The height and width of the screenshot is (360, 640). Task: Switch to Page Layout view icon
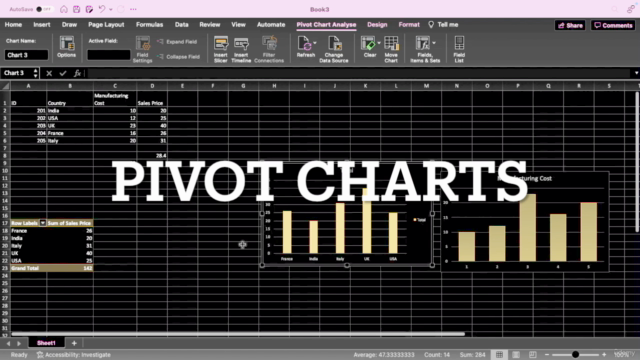[x=516, y=354]
